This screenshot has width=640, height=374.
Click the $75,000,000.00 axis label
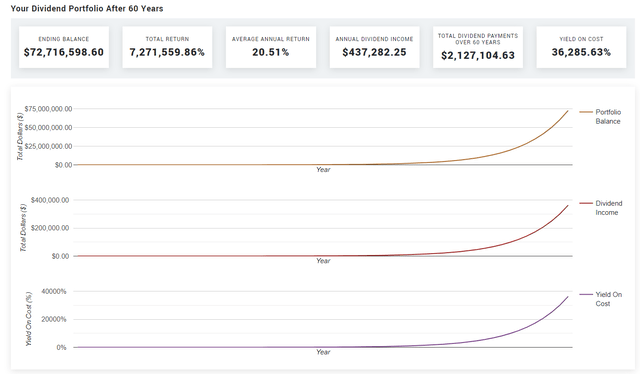click(x=48, y=109)
